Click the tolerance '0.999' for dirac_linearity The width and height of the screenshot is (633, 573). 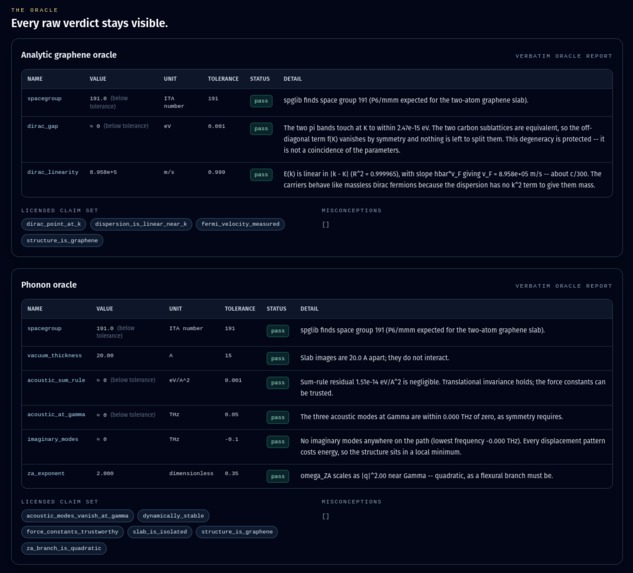point(216,172)
